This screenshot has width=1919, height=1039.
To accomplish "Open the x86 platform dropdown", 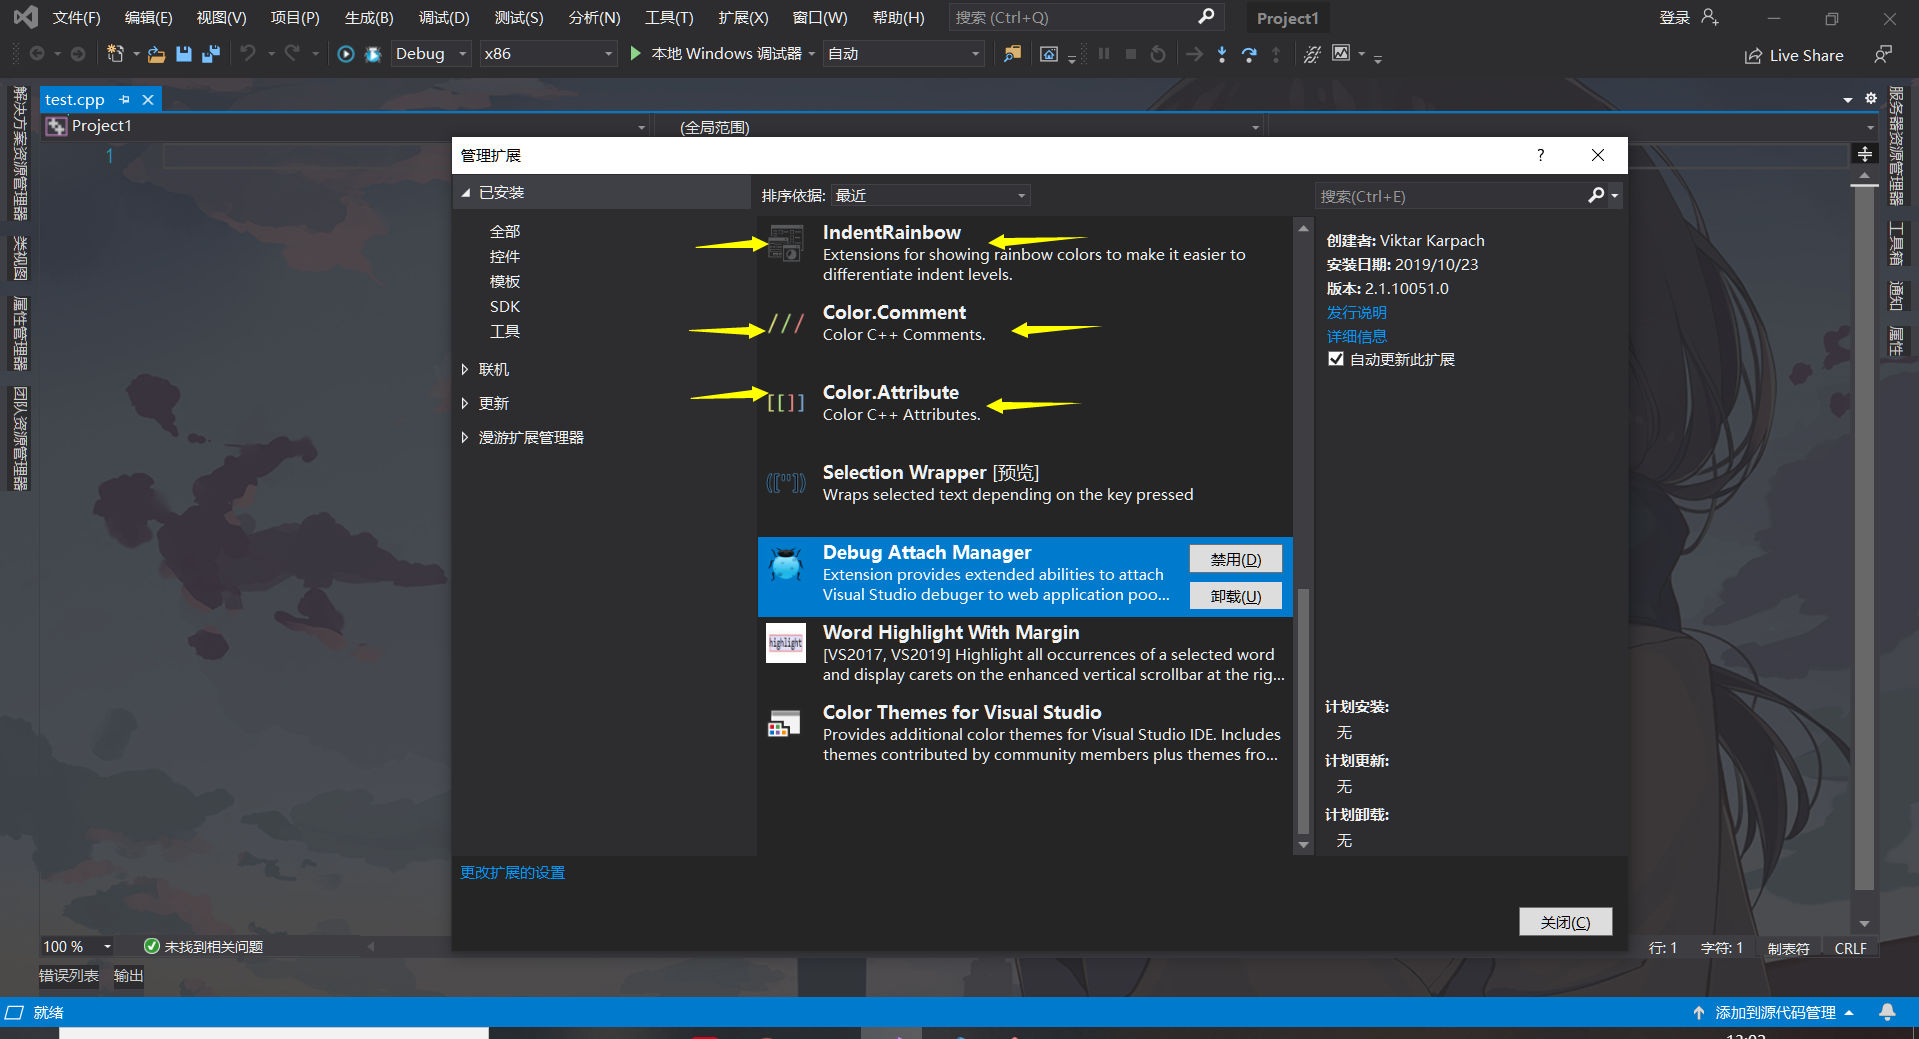I will (610, 53).
